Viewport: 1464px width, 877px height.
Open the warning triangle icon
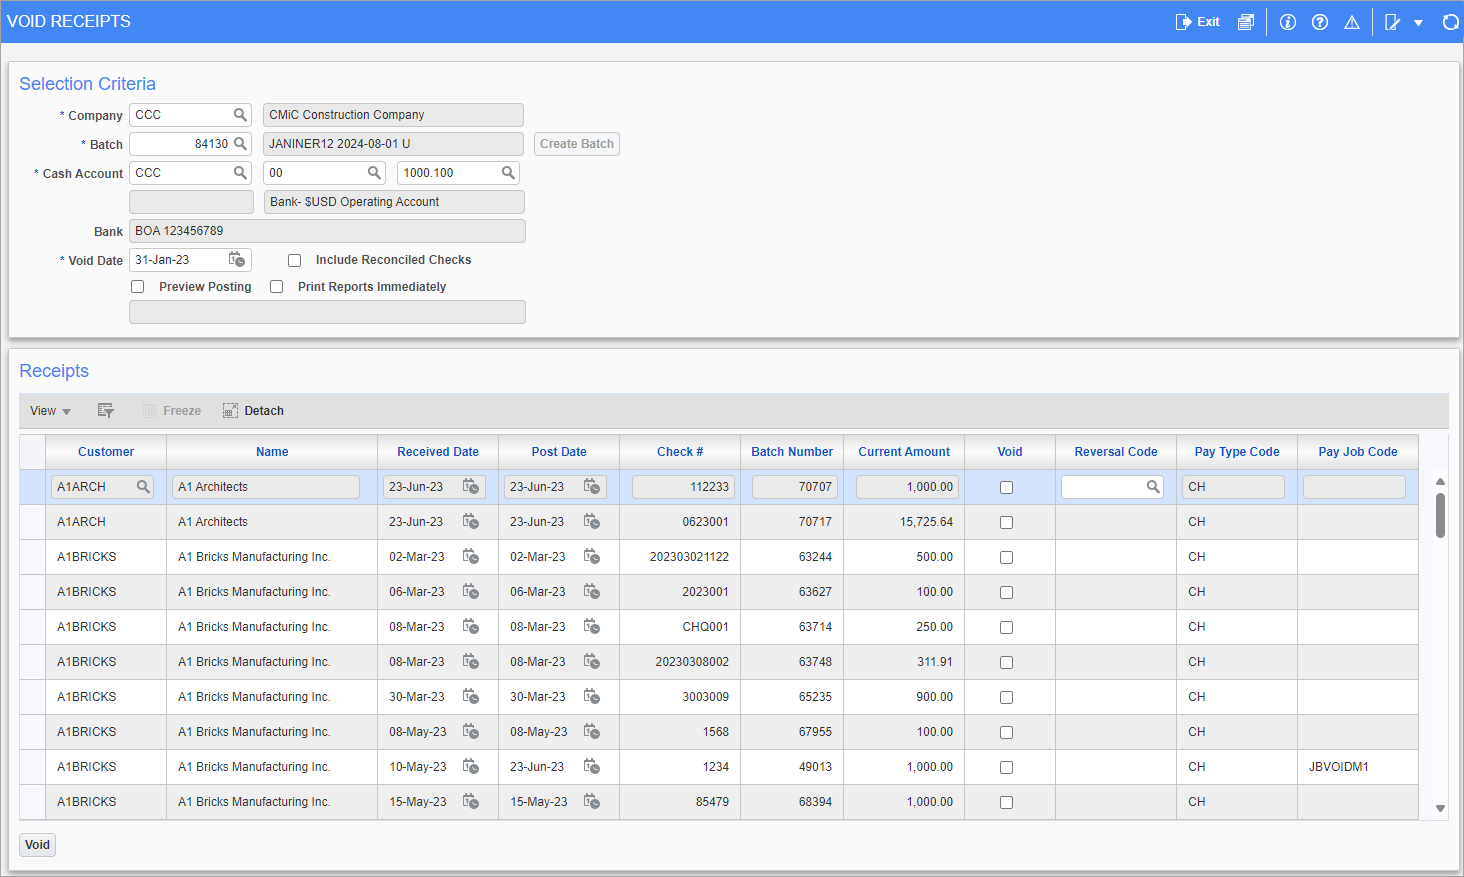[1352, 22]
